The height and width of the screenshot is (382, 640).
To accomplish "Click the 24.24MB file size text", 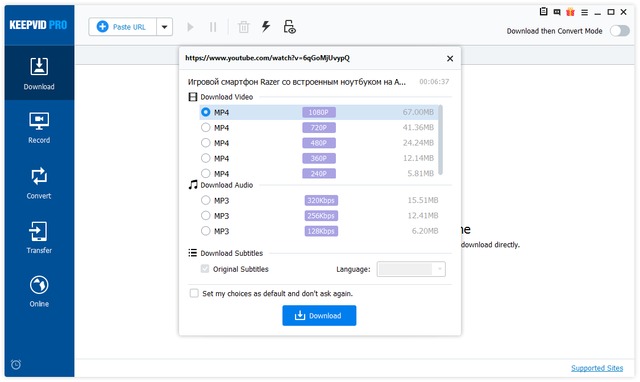I will click(x=418, y=143).
